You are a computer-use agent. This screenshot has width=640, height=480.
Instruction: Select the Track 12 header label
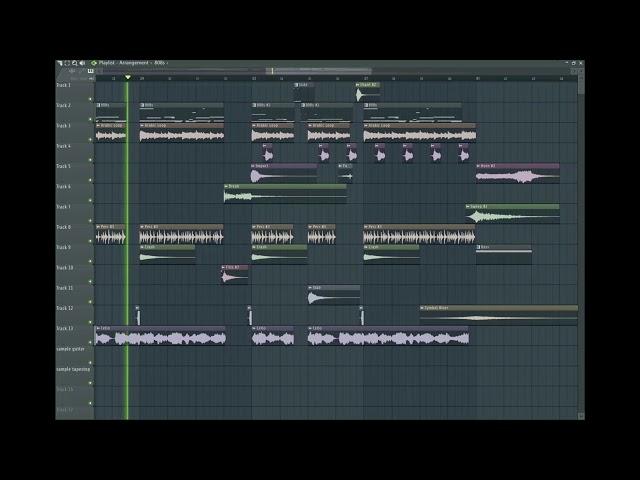64,308
